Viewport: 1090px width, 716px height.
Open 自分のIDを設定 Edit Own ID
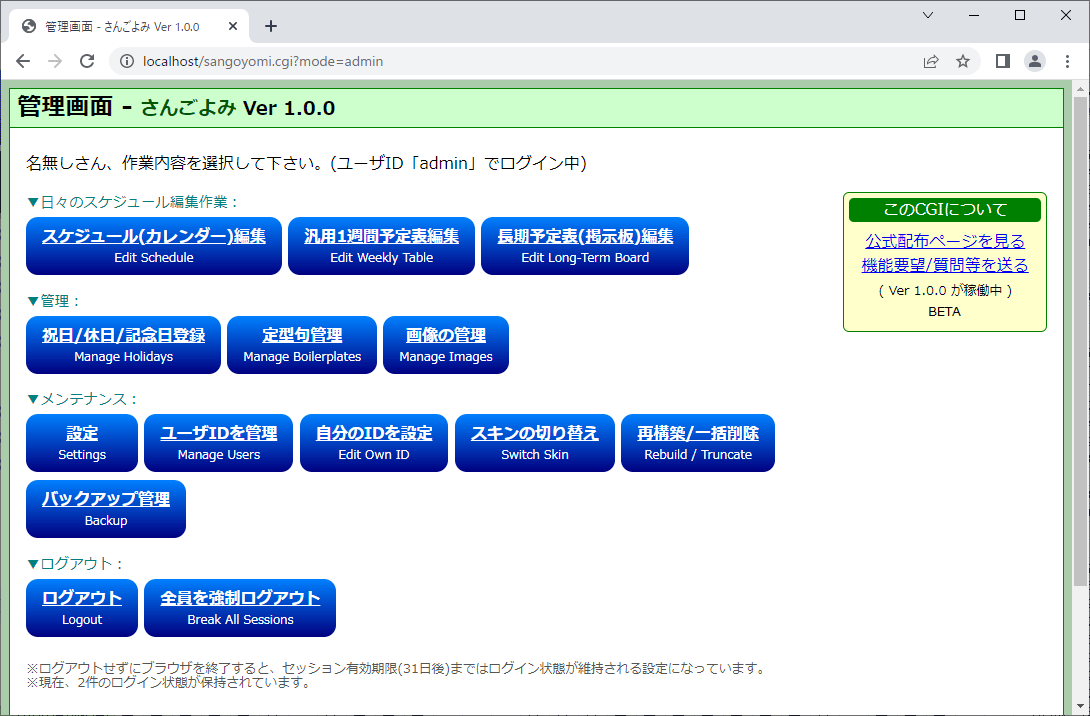[x=374, y=443]
